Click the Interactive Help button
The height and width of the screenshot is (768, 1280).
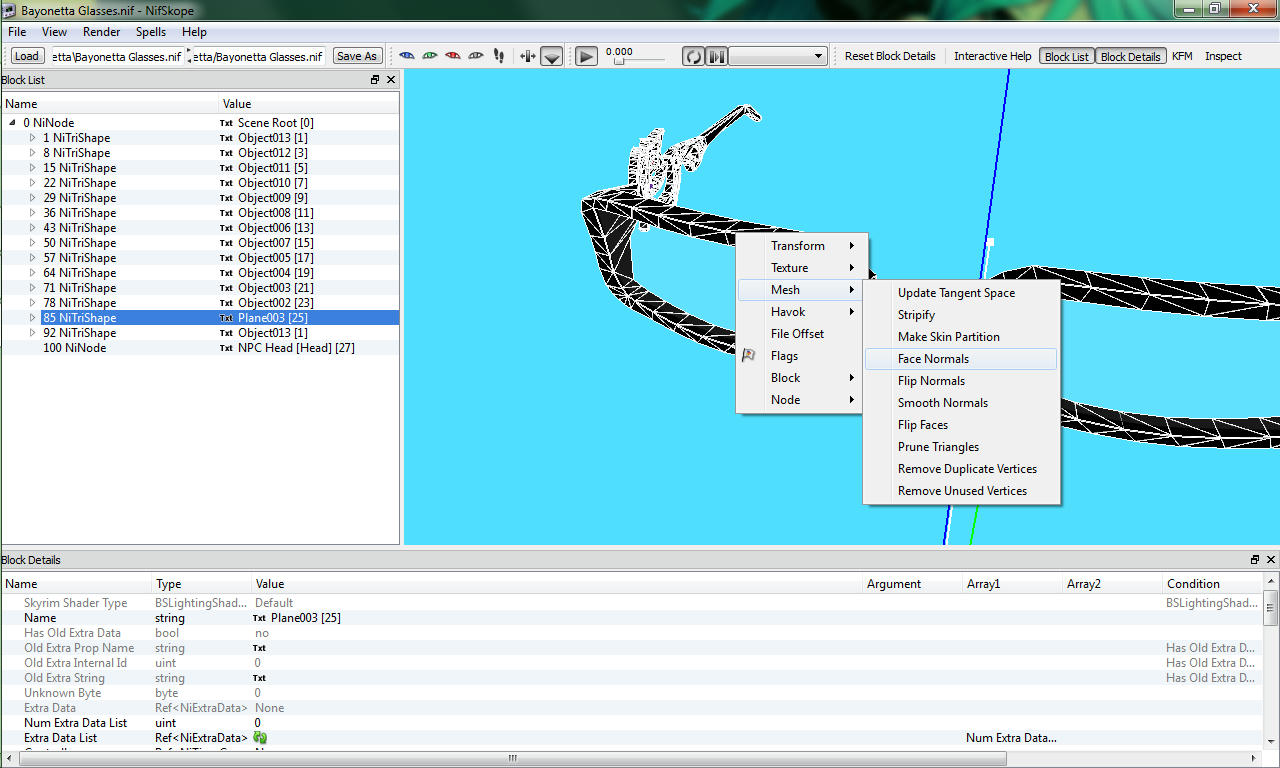(993, 56)
